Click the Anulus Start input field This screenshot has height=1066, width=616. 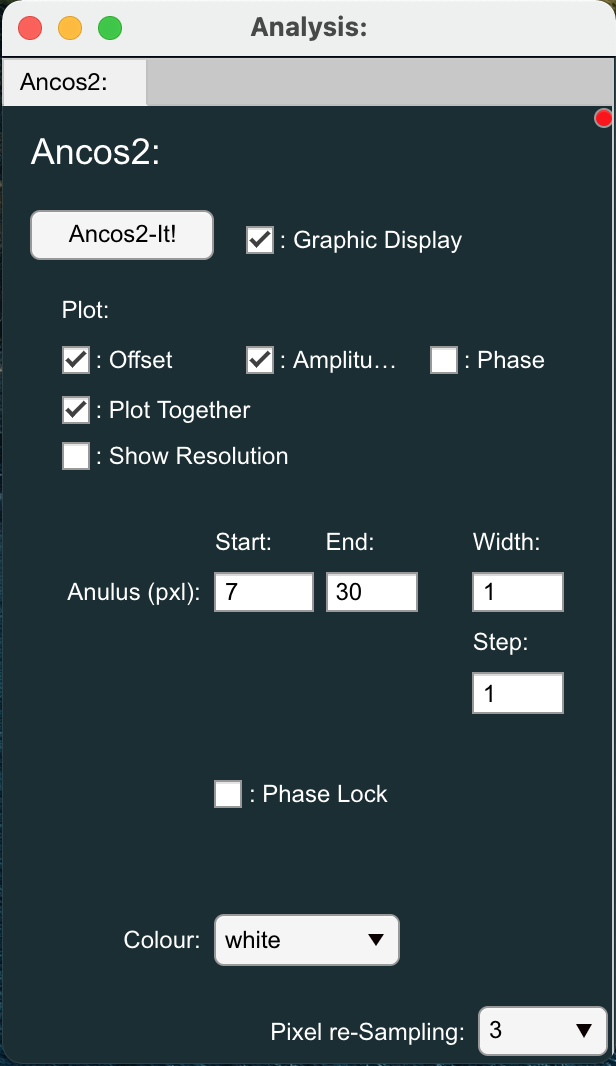click(x=264, y=592)
